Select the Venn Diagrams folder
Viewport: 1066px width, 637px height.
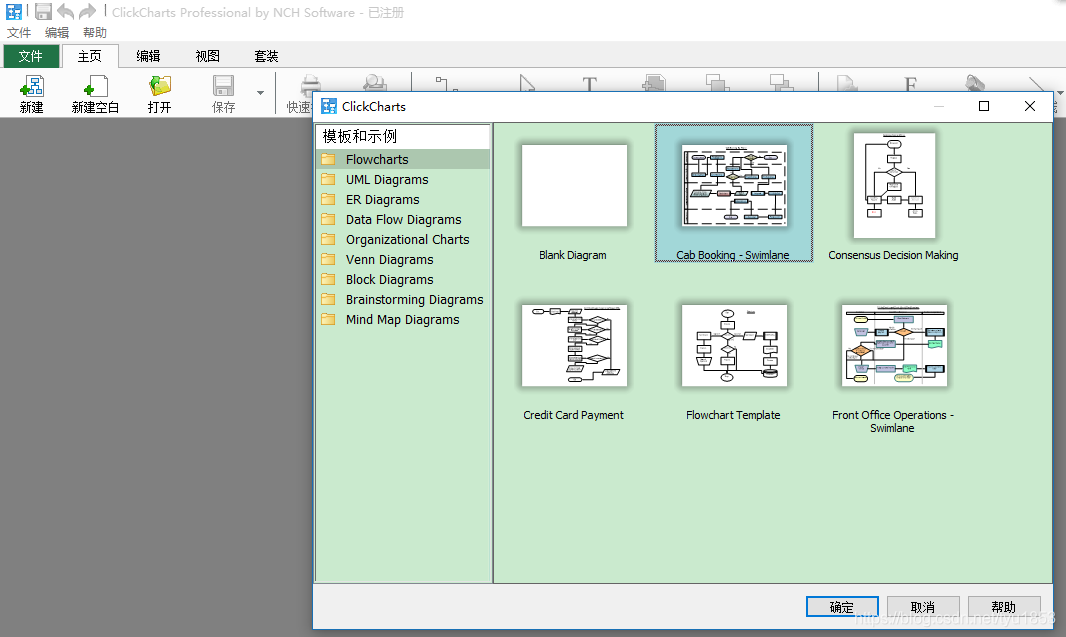(402, 260)
